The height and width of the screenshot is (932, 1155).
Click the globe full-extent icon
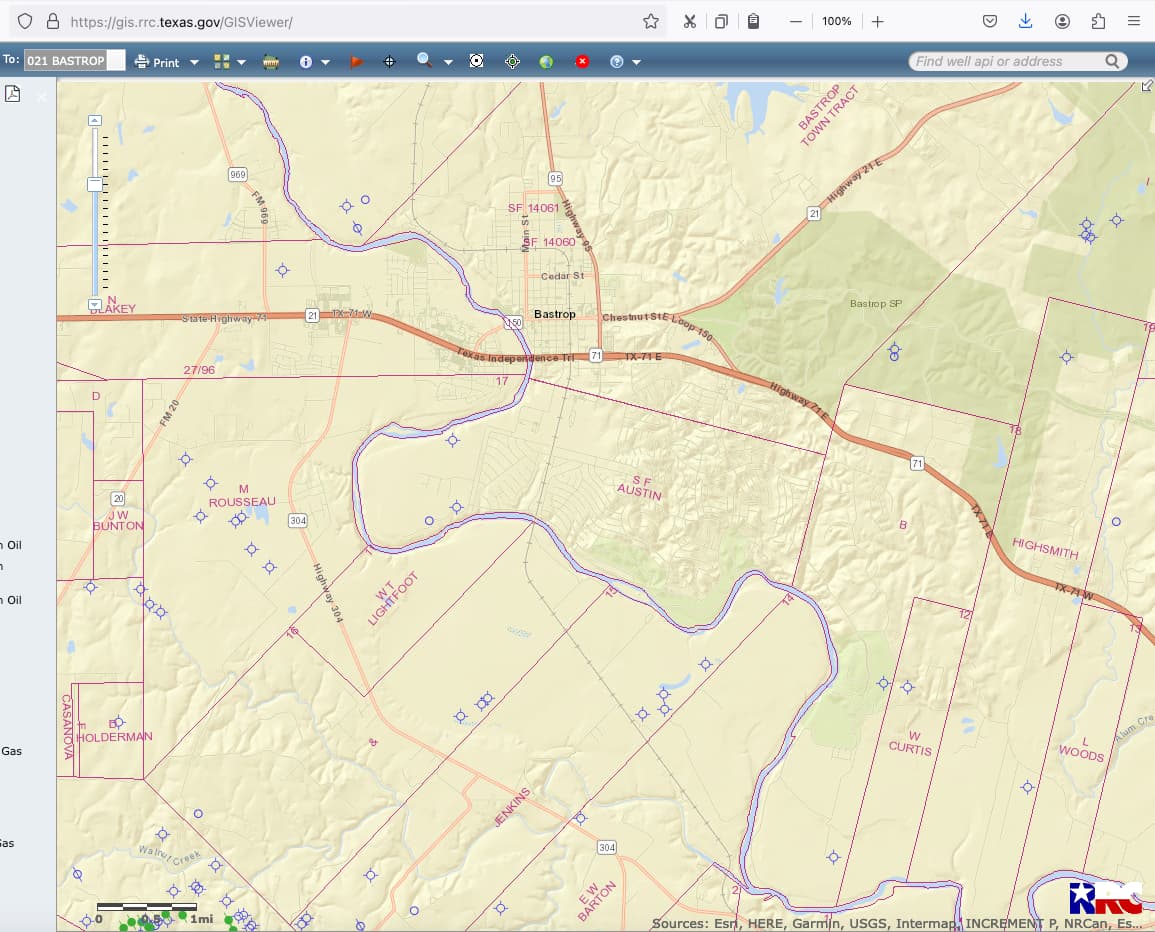coord(546,62)
